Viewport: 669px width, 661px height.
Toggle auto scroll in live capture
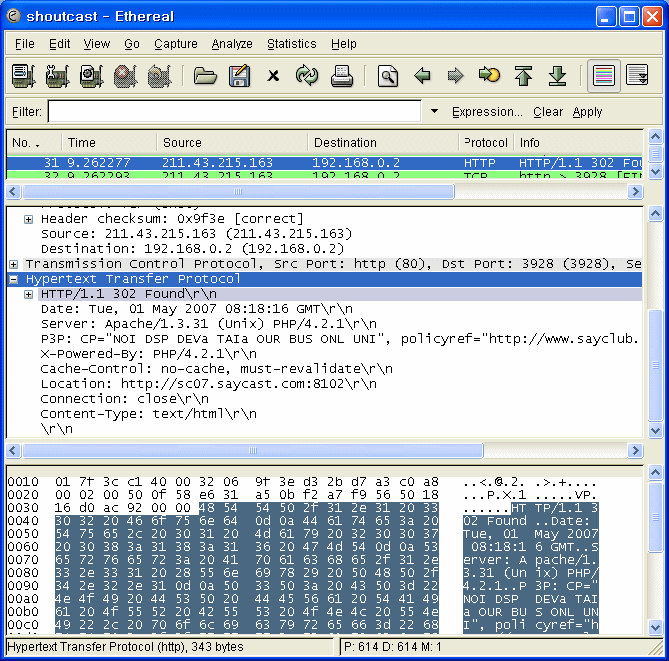click(637, 76)
